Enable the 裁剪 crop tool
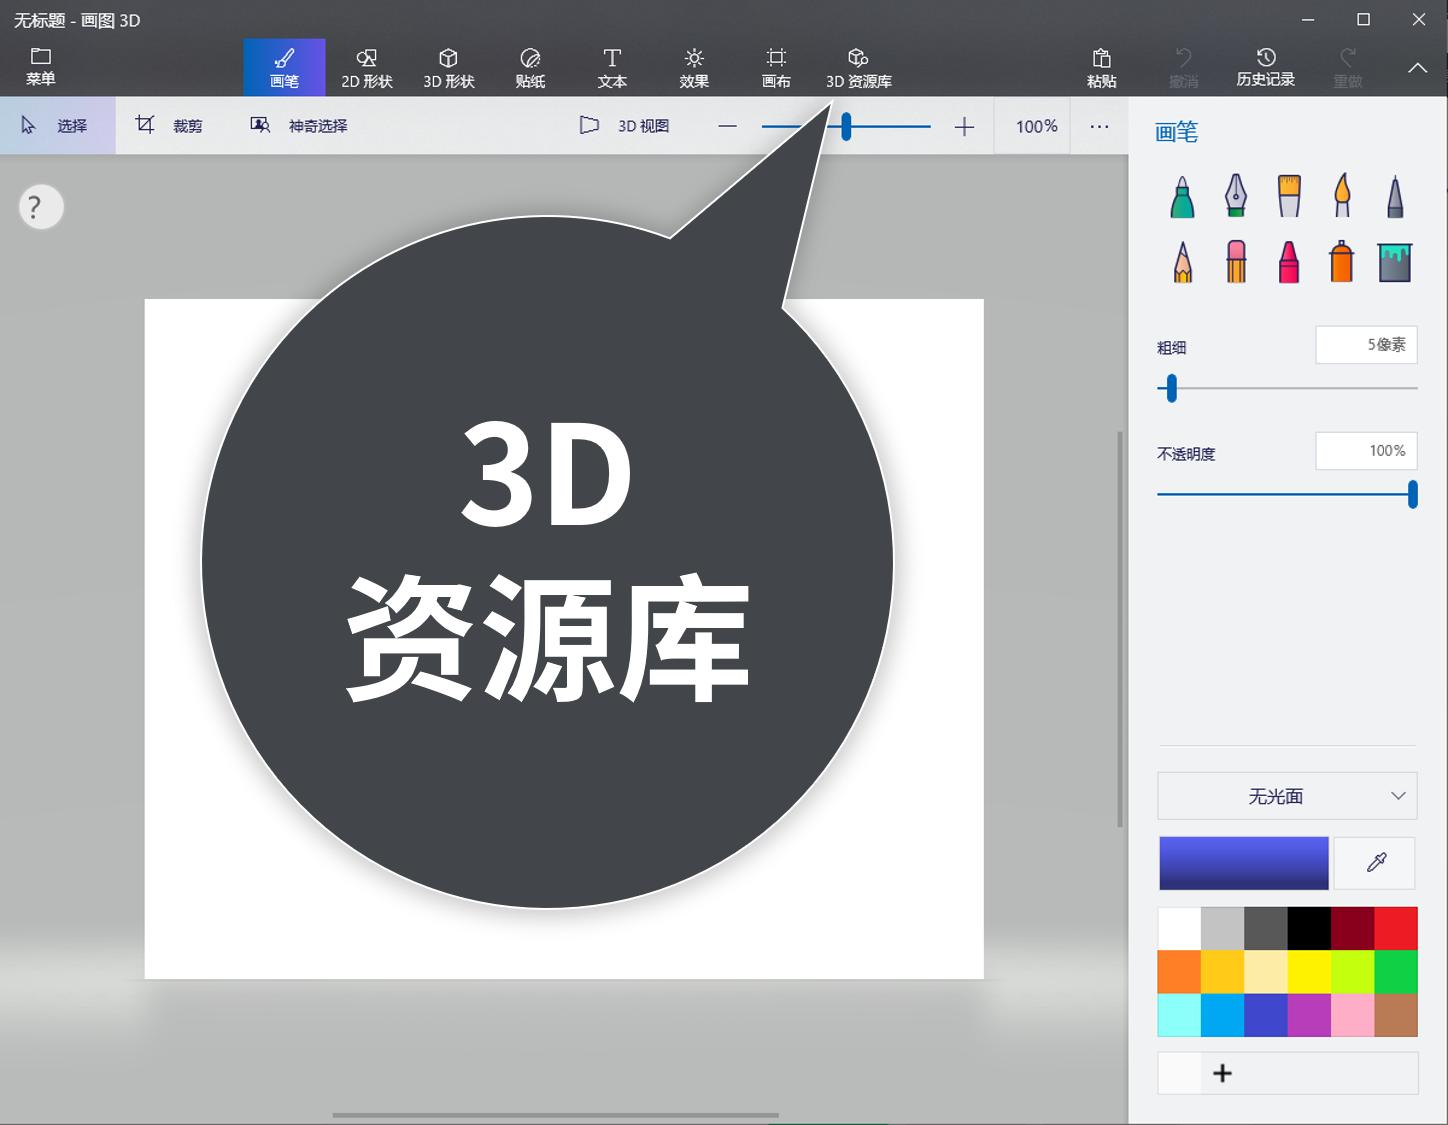The image size is (1448, 1125). 171,125
